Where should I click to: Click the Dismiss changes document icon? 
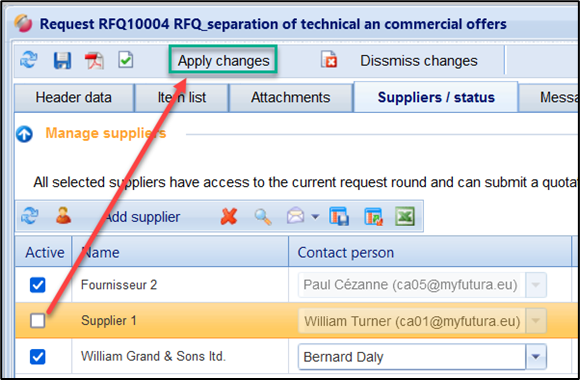coord(329,60)
